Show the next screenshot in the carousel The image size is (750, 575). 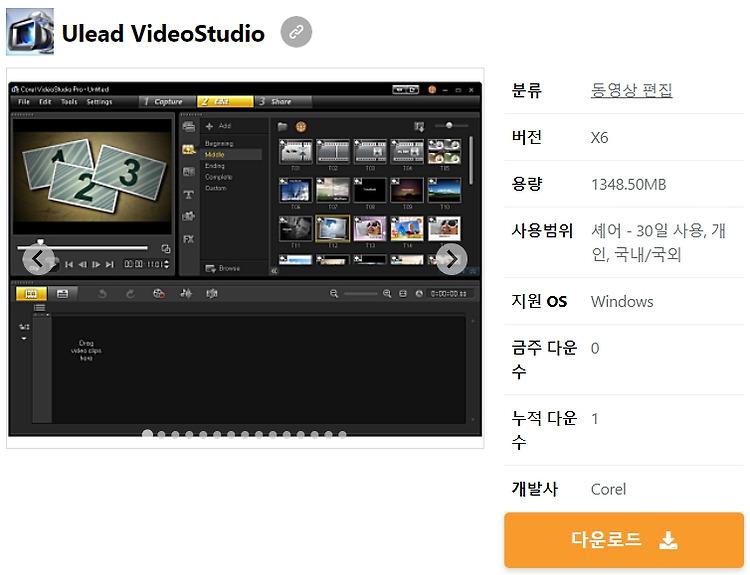click(x=452, y=259)
